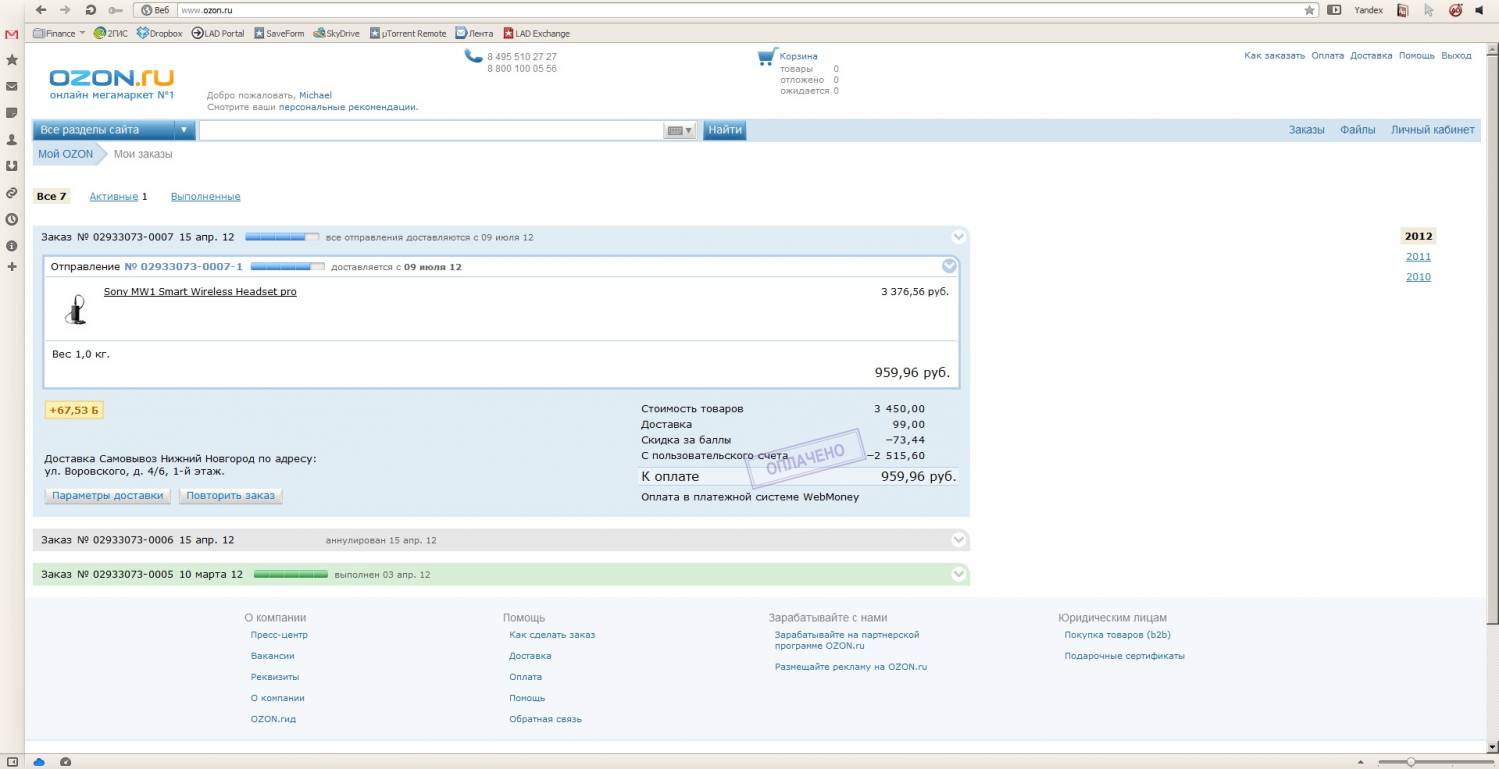Click the bonus points badge +67,53 Б
Image resolution: width=1499 pixels, height=769 pixels.
tap(74, 410)
